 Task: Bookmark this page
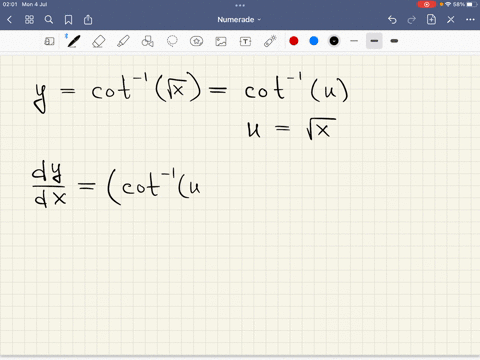pos(68,20)
